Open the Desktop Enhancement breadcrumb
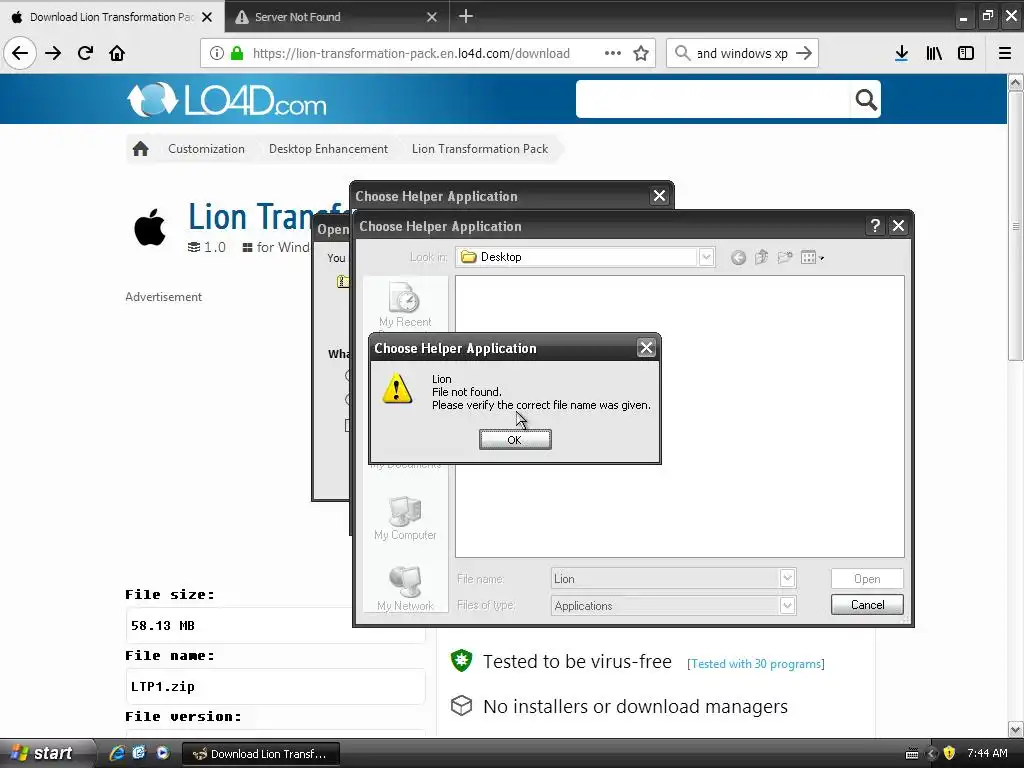1024x768 pixels. pyautogui.click(x=328, y=149)
